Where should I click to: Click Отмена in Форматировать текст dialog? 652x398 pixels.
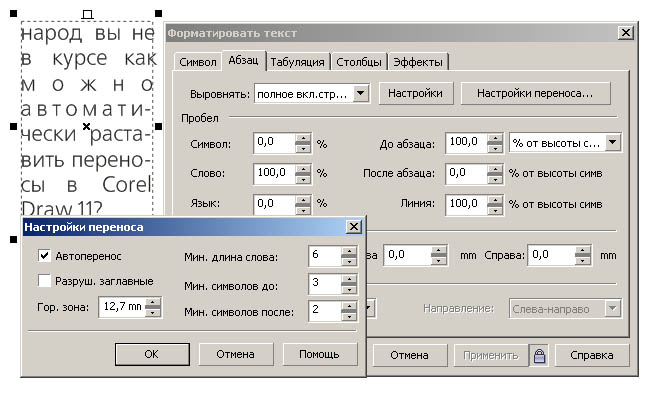pyautogui.click(x=410, y=355)
